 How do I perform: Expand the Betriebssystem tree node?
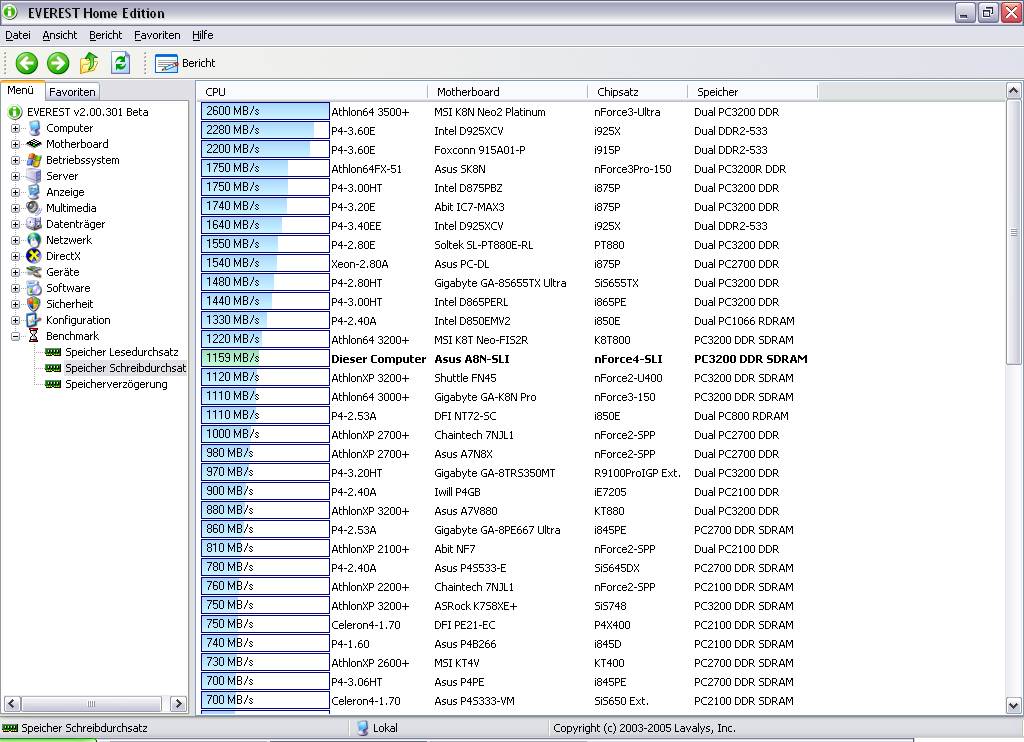pos(15,160)
